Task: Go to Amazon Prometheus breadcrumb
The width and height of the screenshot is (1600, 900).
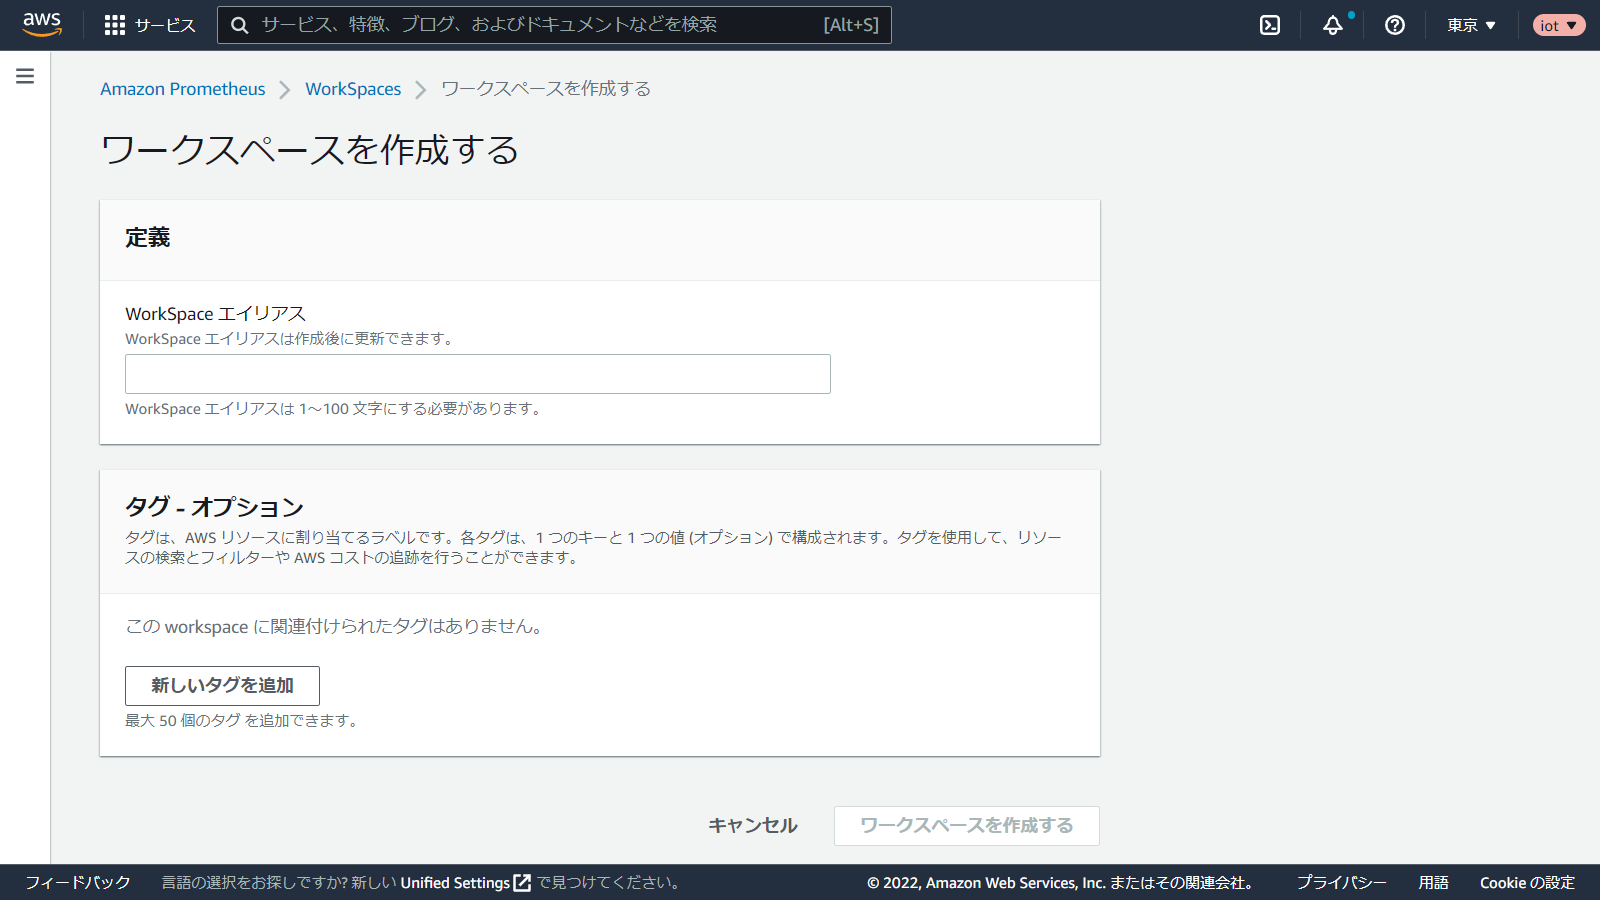Action: (x=183, y=89)
